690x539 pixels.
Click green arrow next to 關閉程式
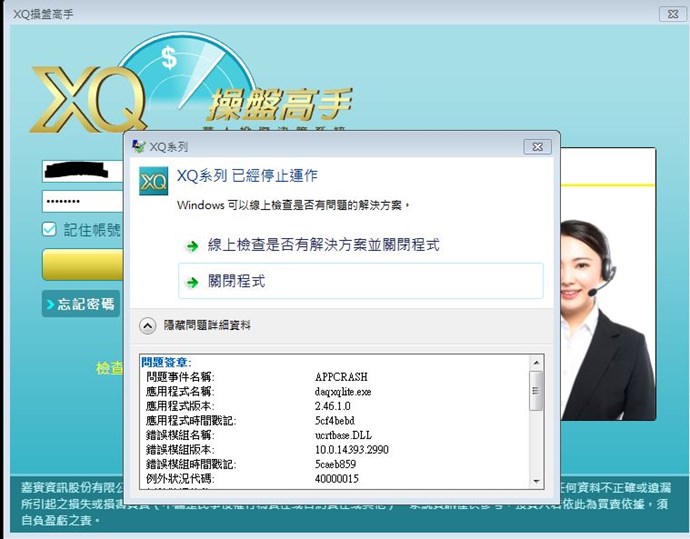point(190,283)
